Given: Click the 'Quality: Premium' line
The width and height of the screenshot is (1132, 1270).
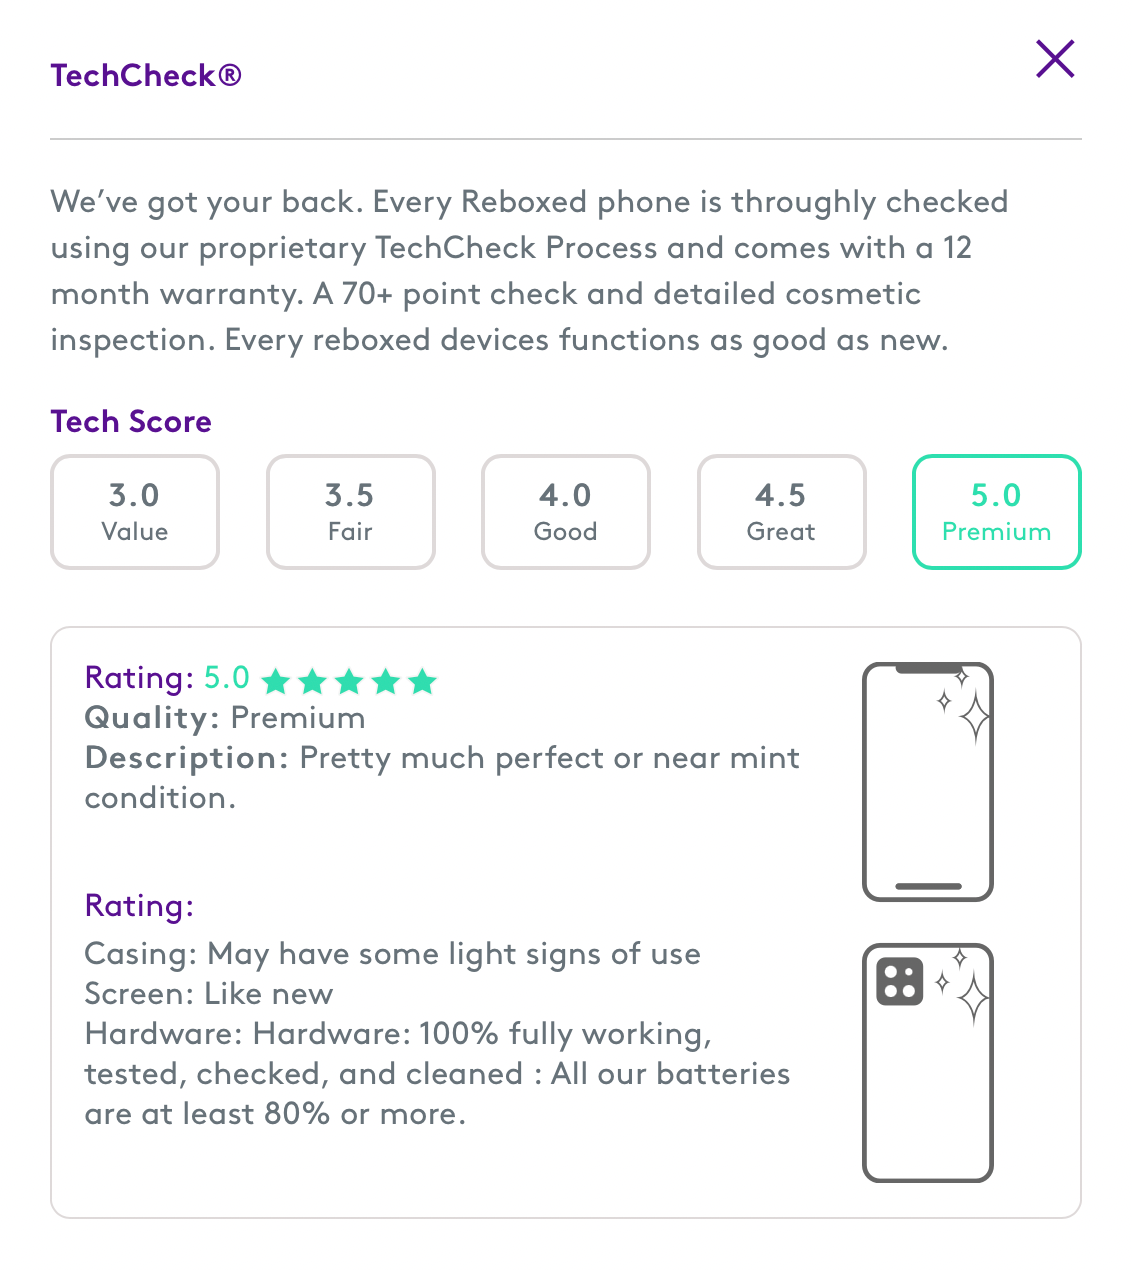Looking at the screenshot, I should click(x=225, y=718).
